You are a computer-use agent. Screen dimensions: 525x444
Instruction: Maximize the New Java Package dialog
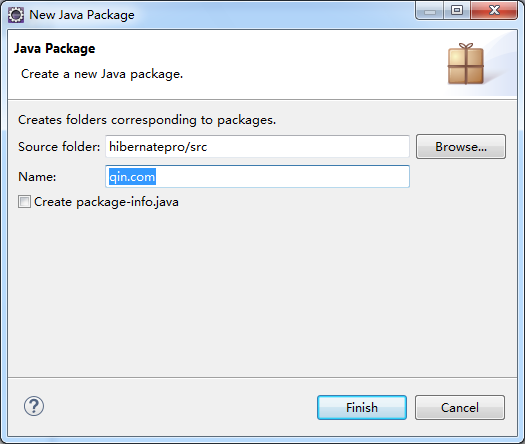(x=457, y=11)
